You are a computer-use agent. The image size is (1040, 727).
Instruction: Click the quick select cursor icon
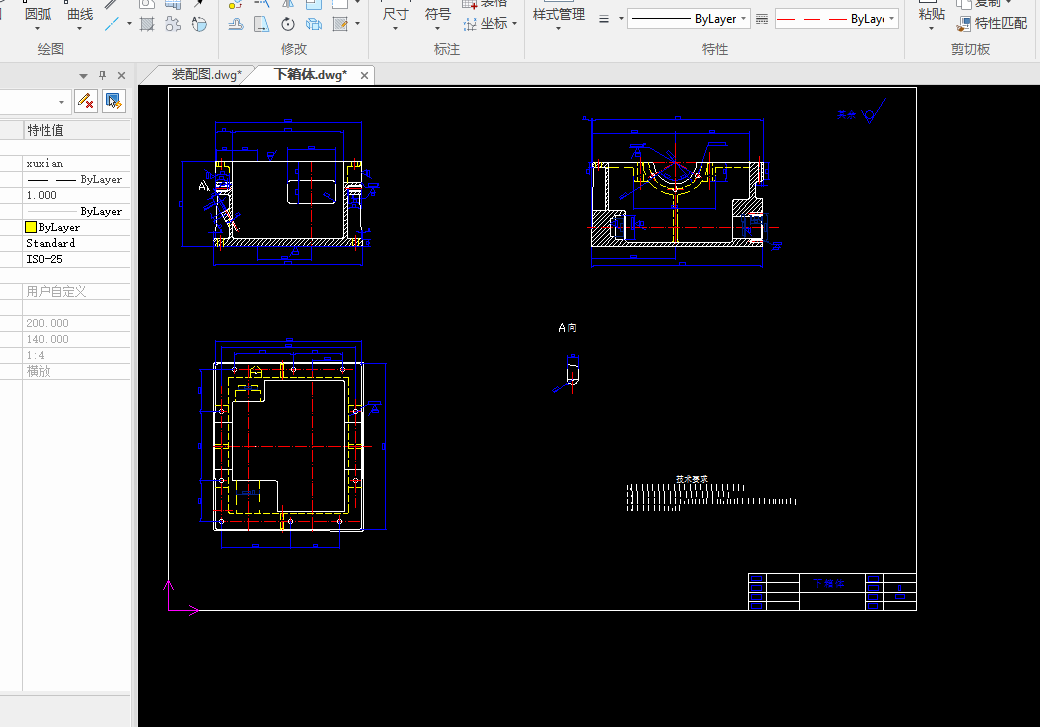(114, 101)
